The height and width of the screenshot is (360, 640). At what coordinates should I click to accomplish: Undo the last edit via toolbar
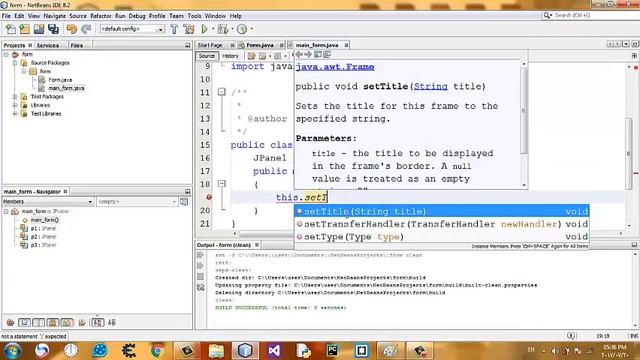tap(72, 29)
